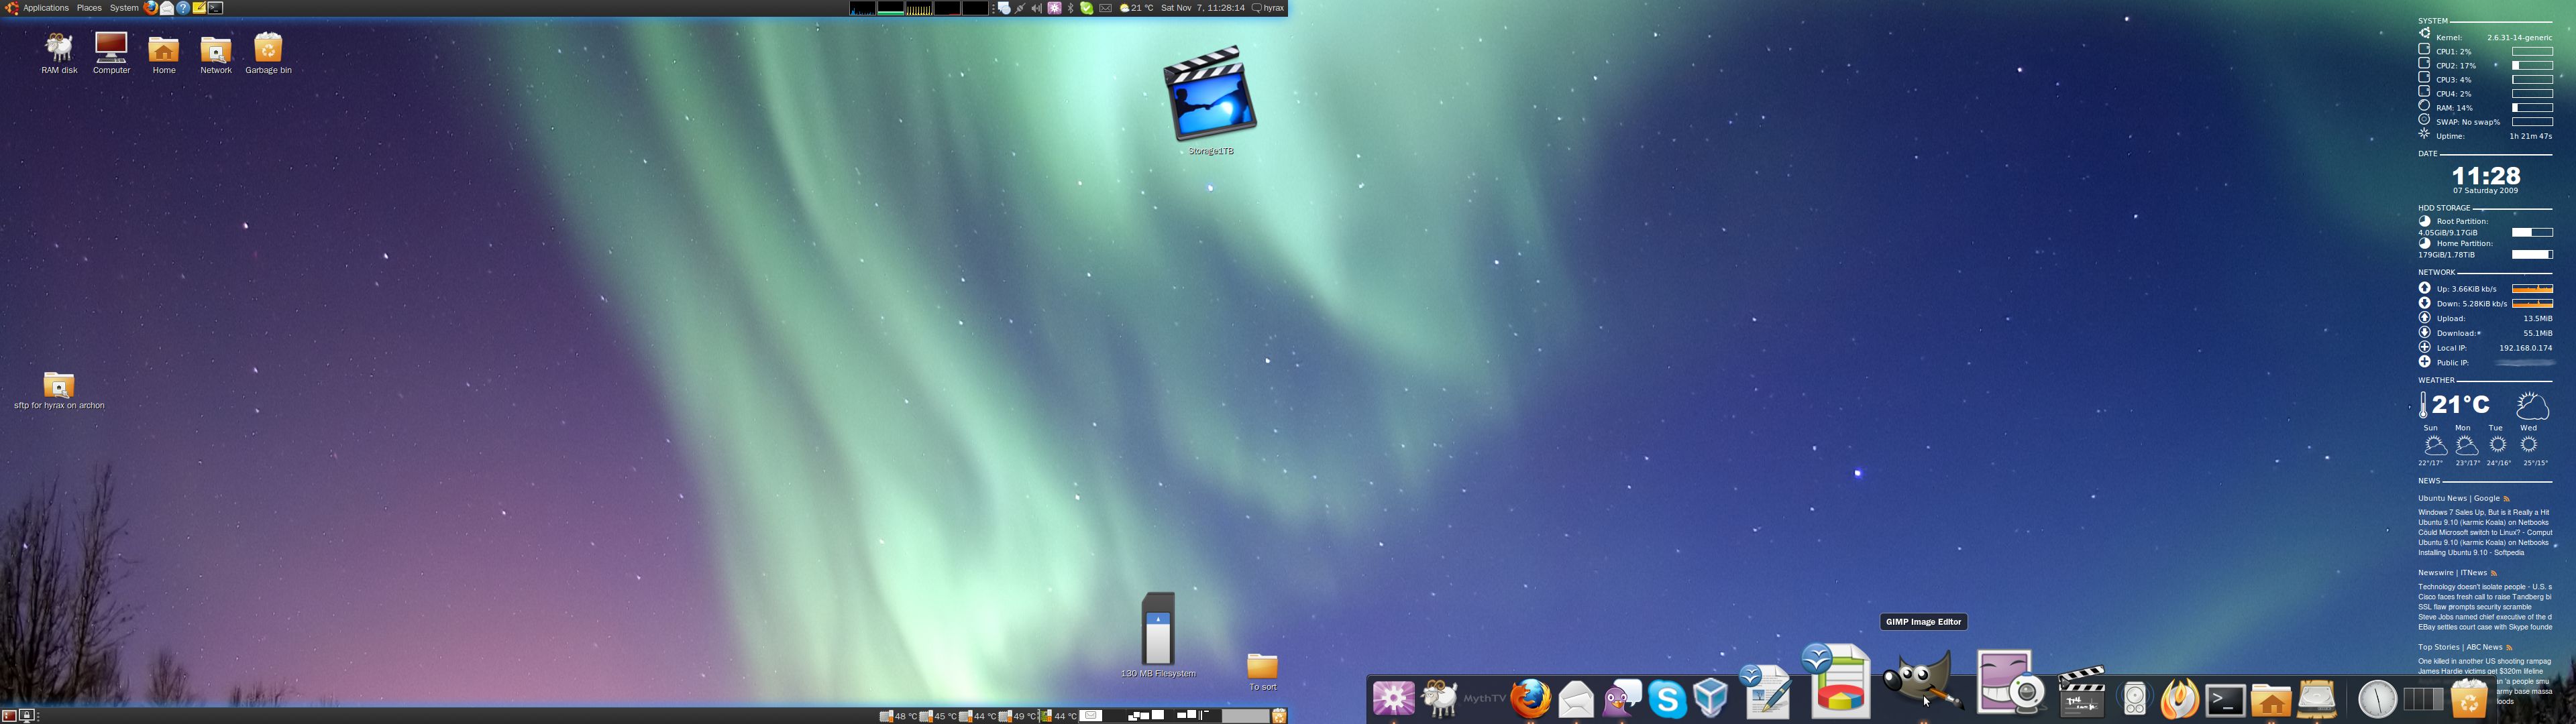Viewport: 2576px width, 724px height.
Task: Click the help launcher in top panel
Action: (183, 8)
